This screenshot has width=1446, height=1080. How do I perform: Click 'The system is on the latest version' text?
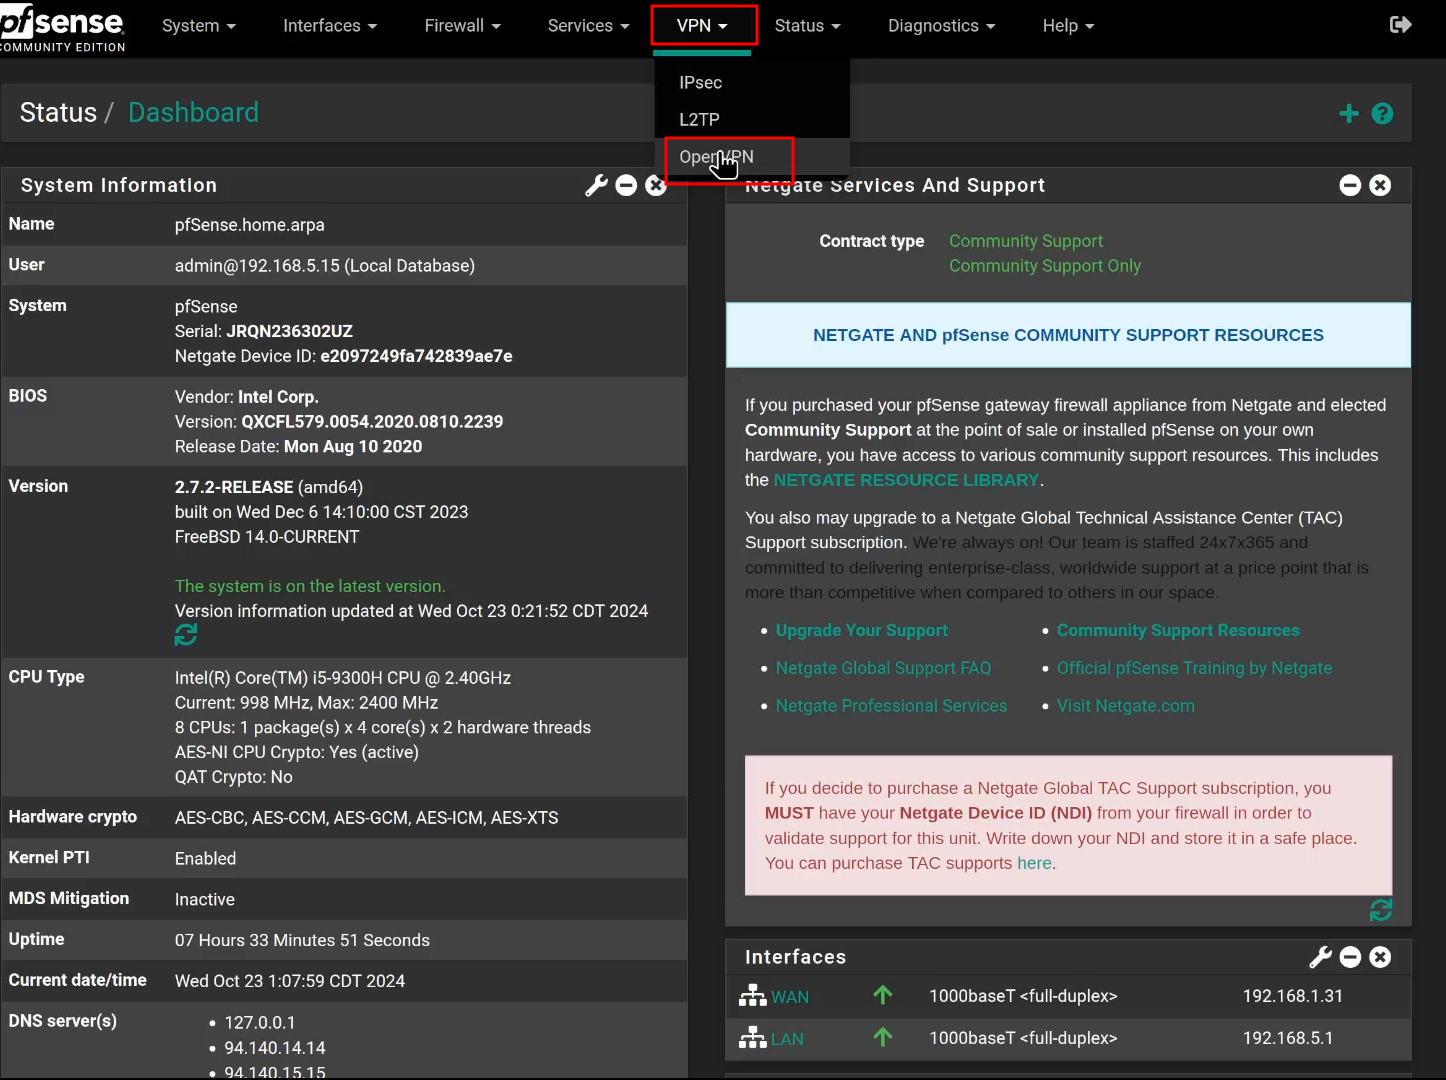coord(310,586)
